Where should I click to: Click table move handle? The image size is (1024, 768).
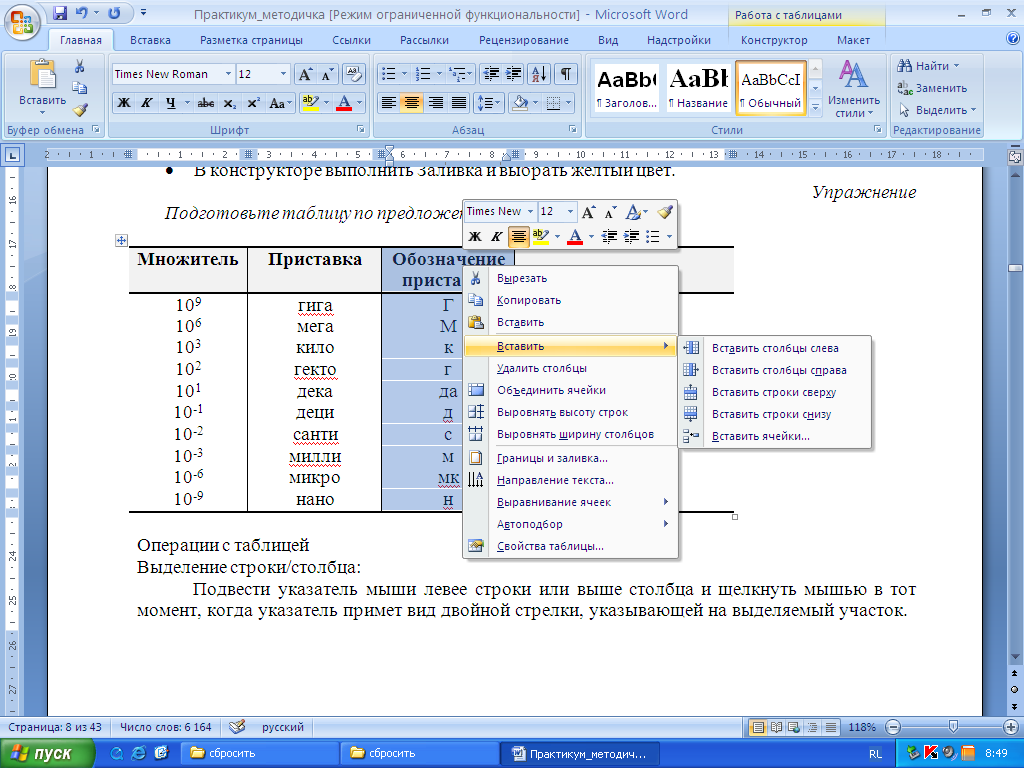point(121,240)
